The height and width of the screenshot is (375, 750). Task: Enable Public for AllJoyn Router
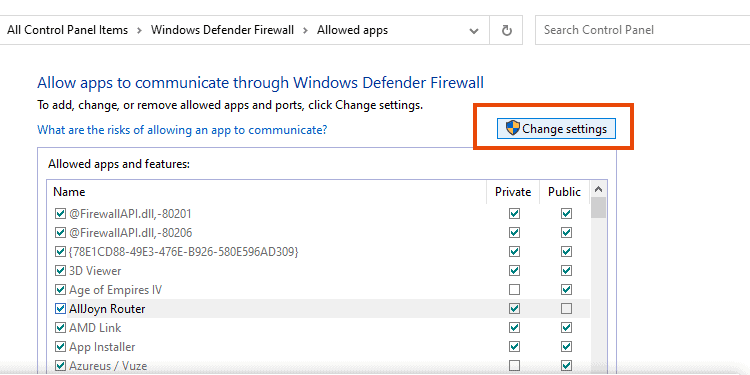pyautogui.click(x=566, y=309)
